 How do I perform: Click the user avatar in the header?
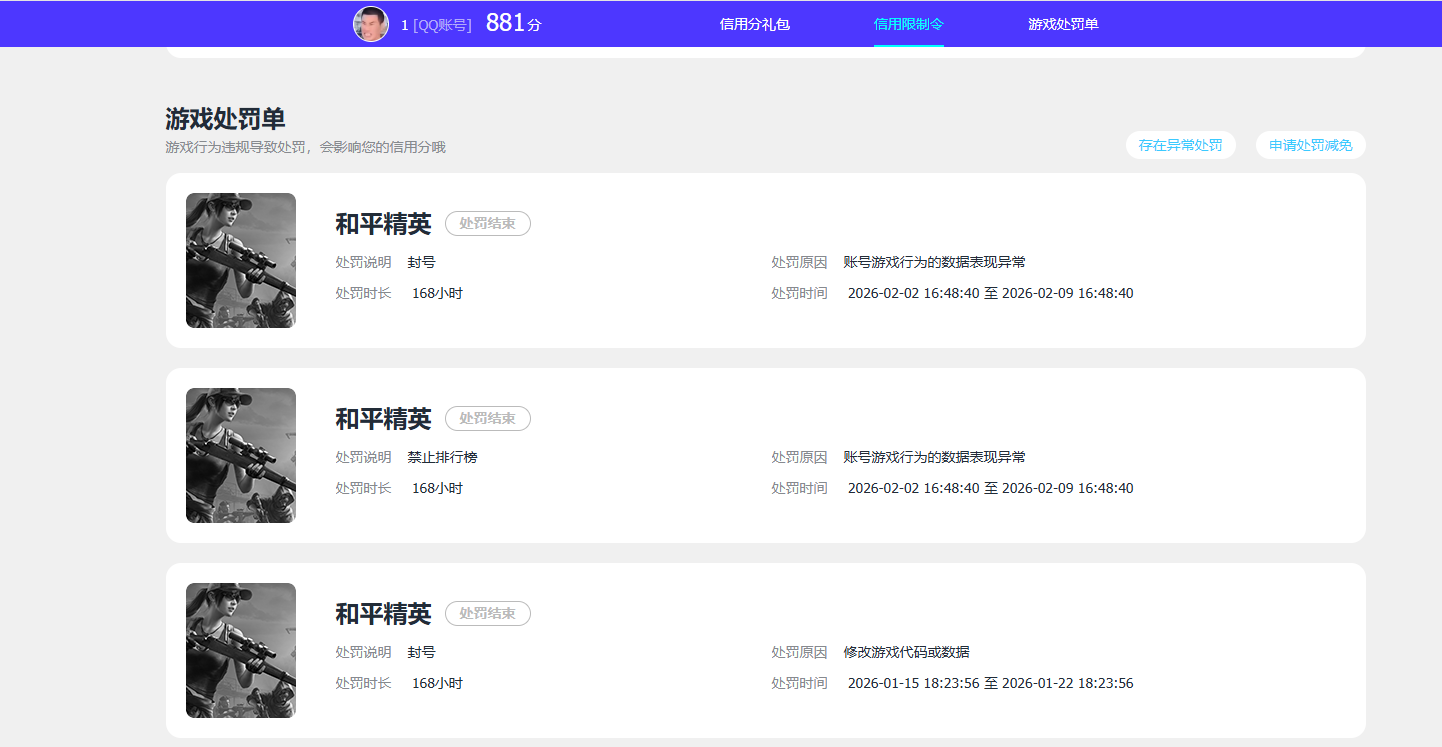tap(371, 24)
